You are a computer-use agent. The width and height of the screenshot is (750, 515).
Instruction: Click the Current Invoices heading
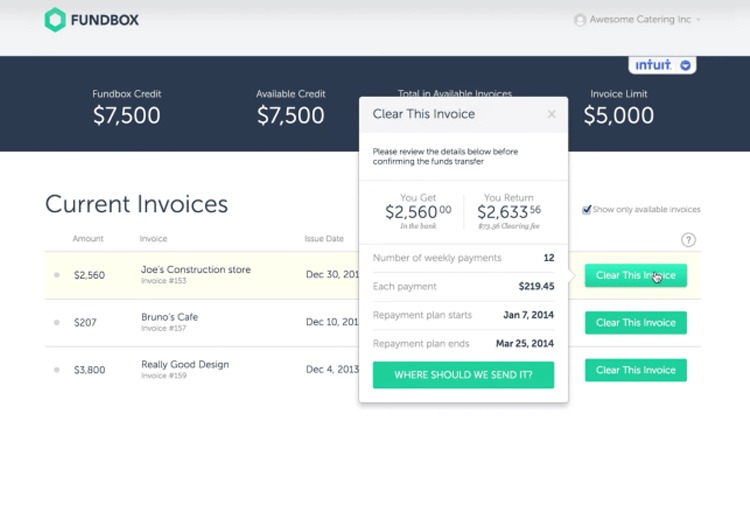(137, 204)
